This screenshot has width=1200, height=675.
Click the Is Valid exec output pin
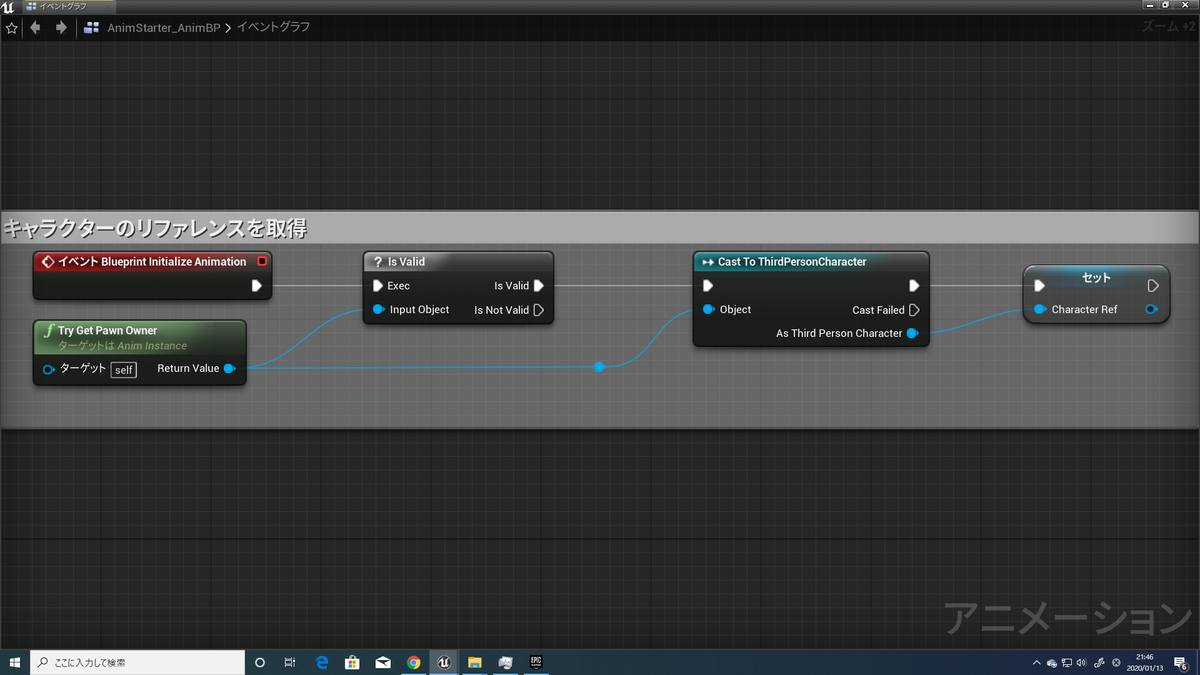pos(538,286)
